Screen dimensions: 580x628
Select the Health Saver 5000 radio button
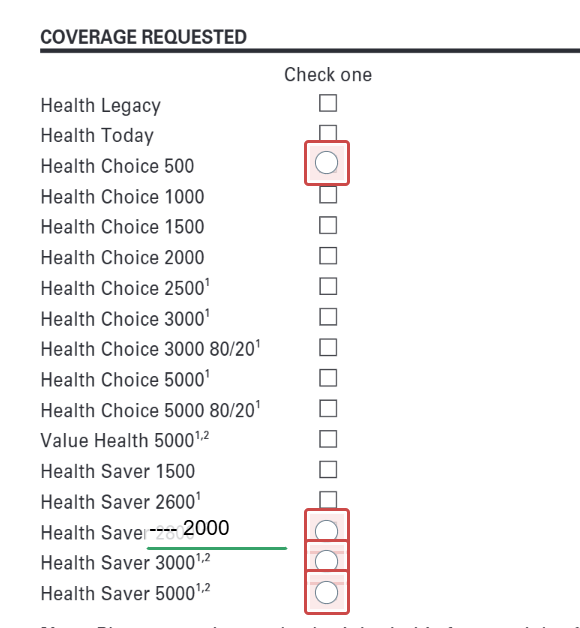tap(326, 592)
